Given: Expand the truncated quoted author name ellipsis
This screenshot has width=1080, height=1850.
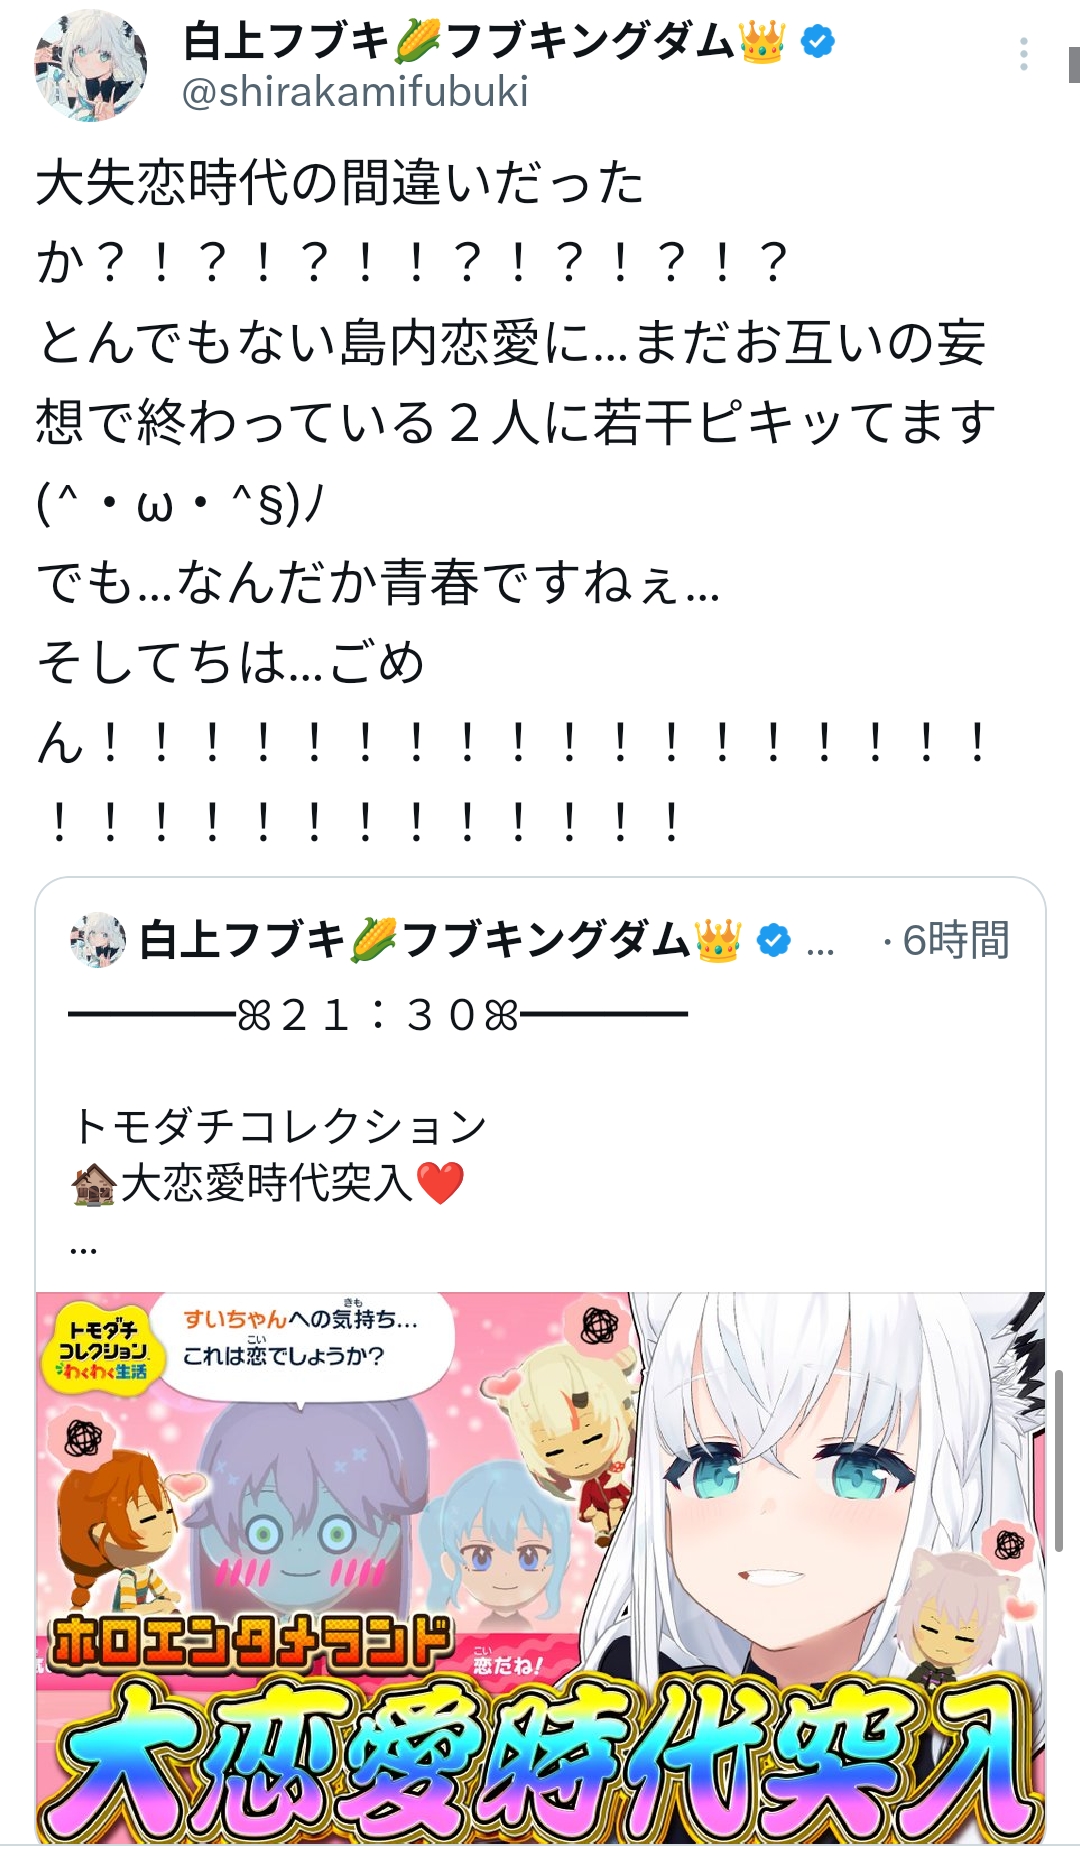Looking at the screenshot, I should (x=820, y=946).
